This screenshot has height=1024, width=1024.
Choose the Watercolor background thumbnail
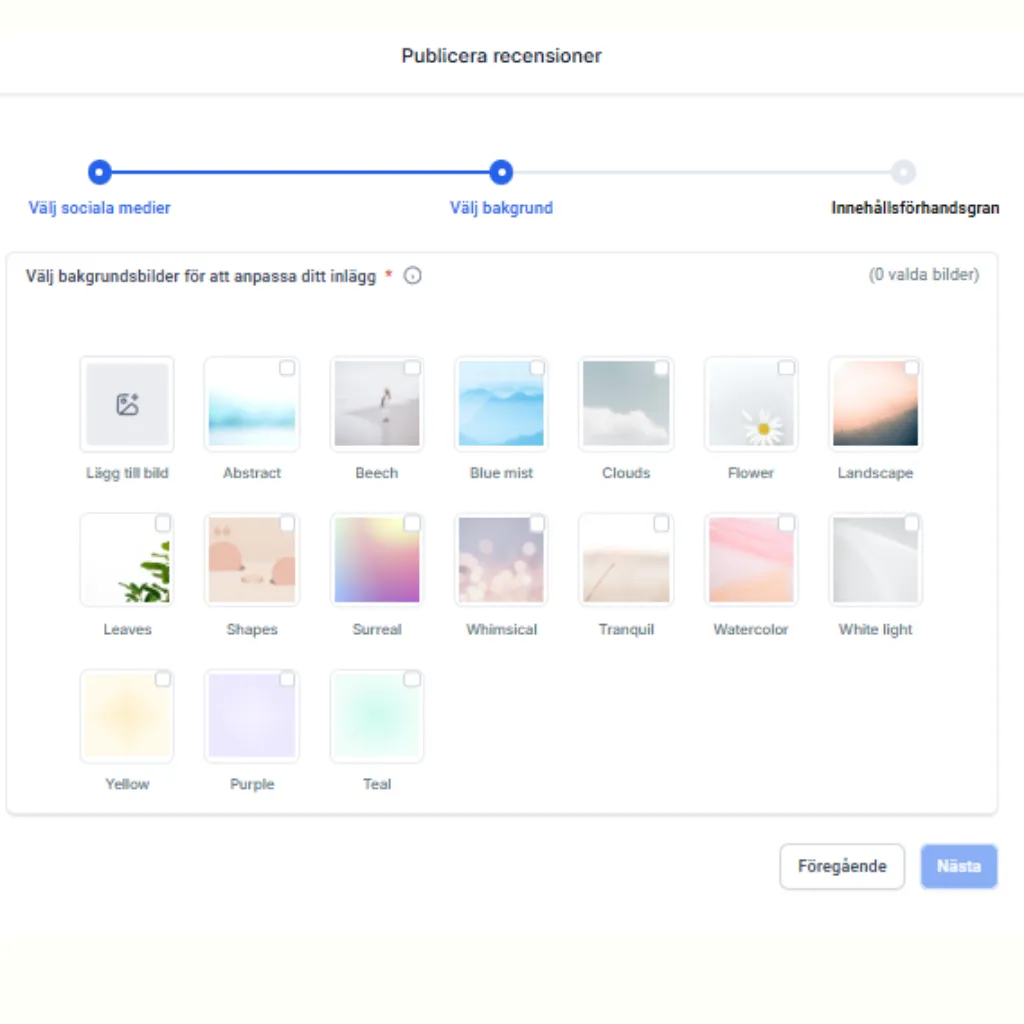(x=751, y=560)
